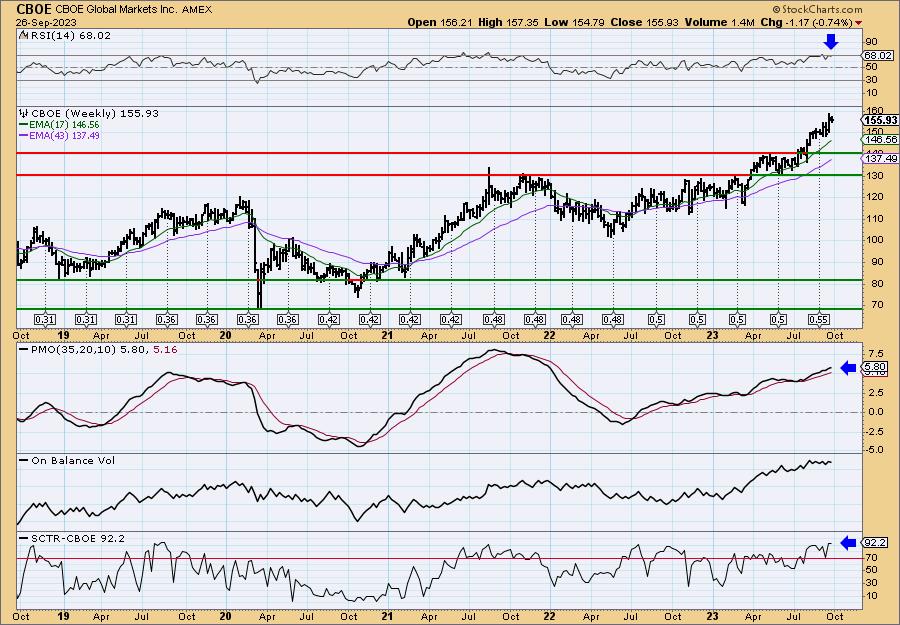Click the PMO(35,20,10) 5.80, 5.16 legend
The width and height of the screenshot is (900, 625).
104,348
